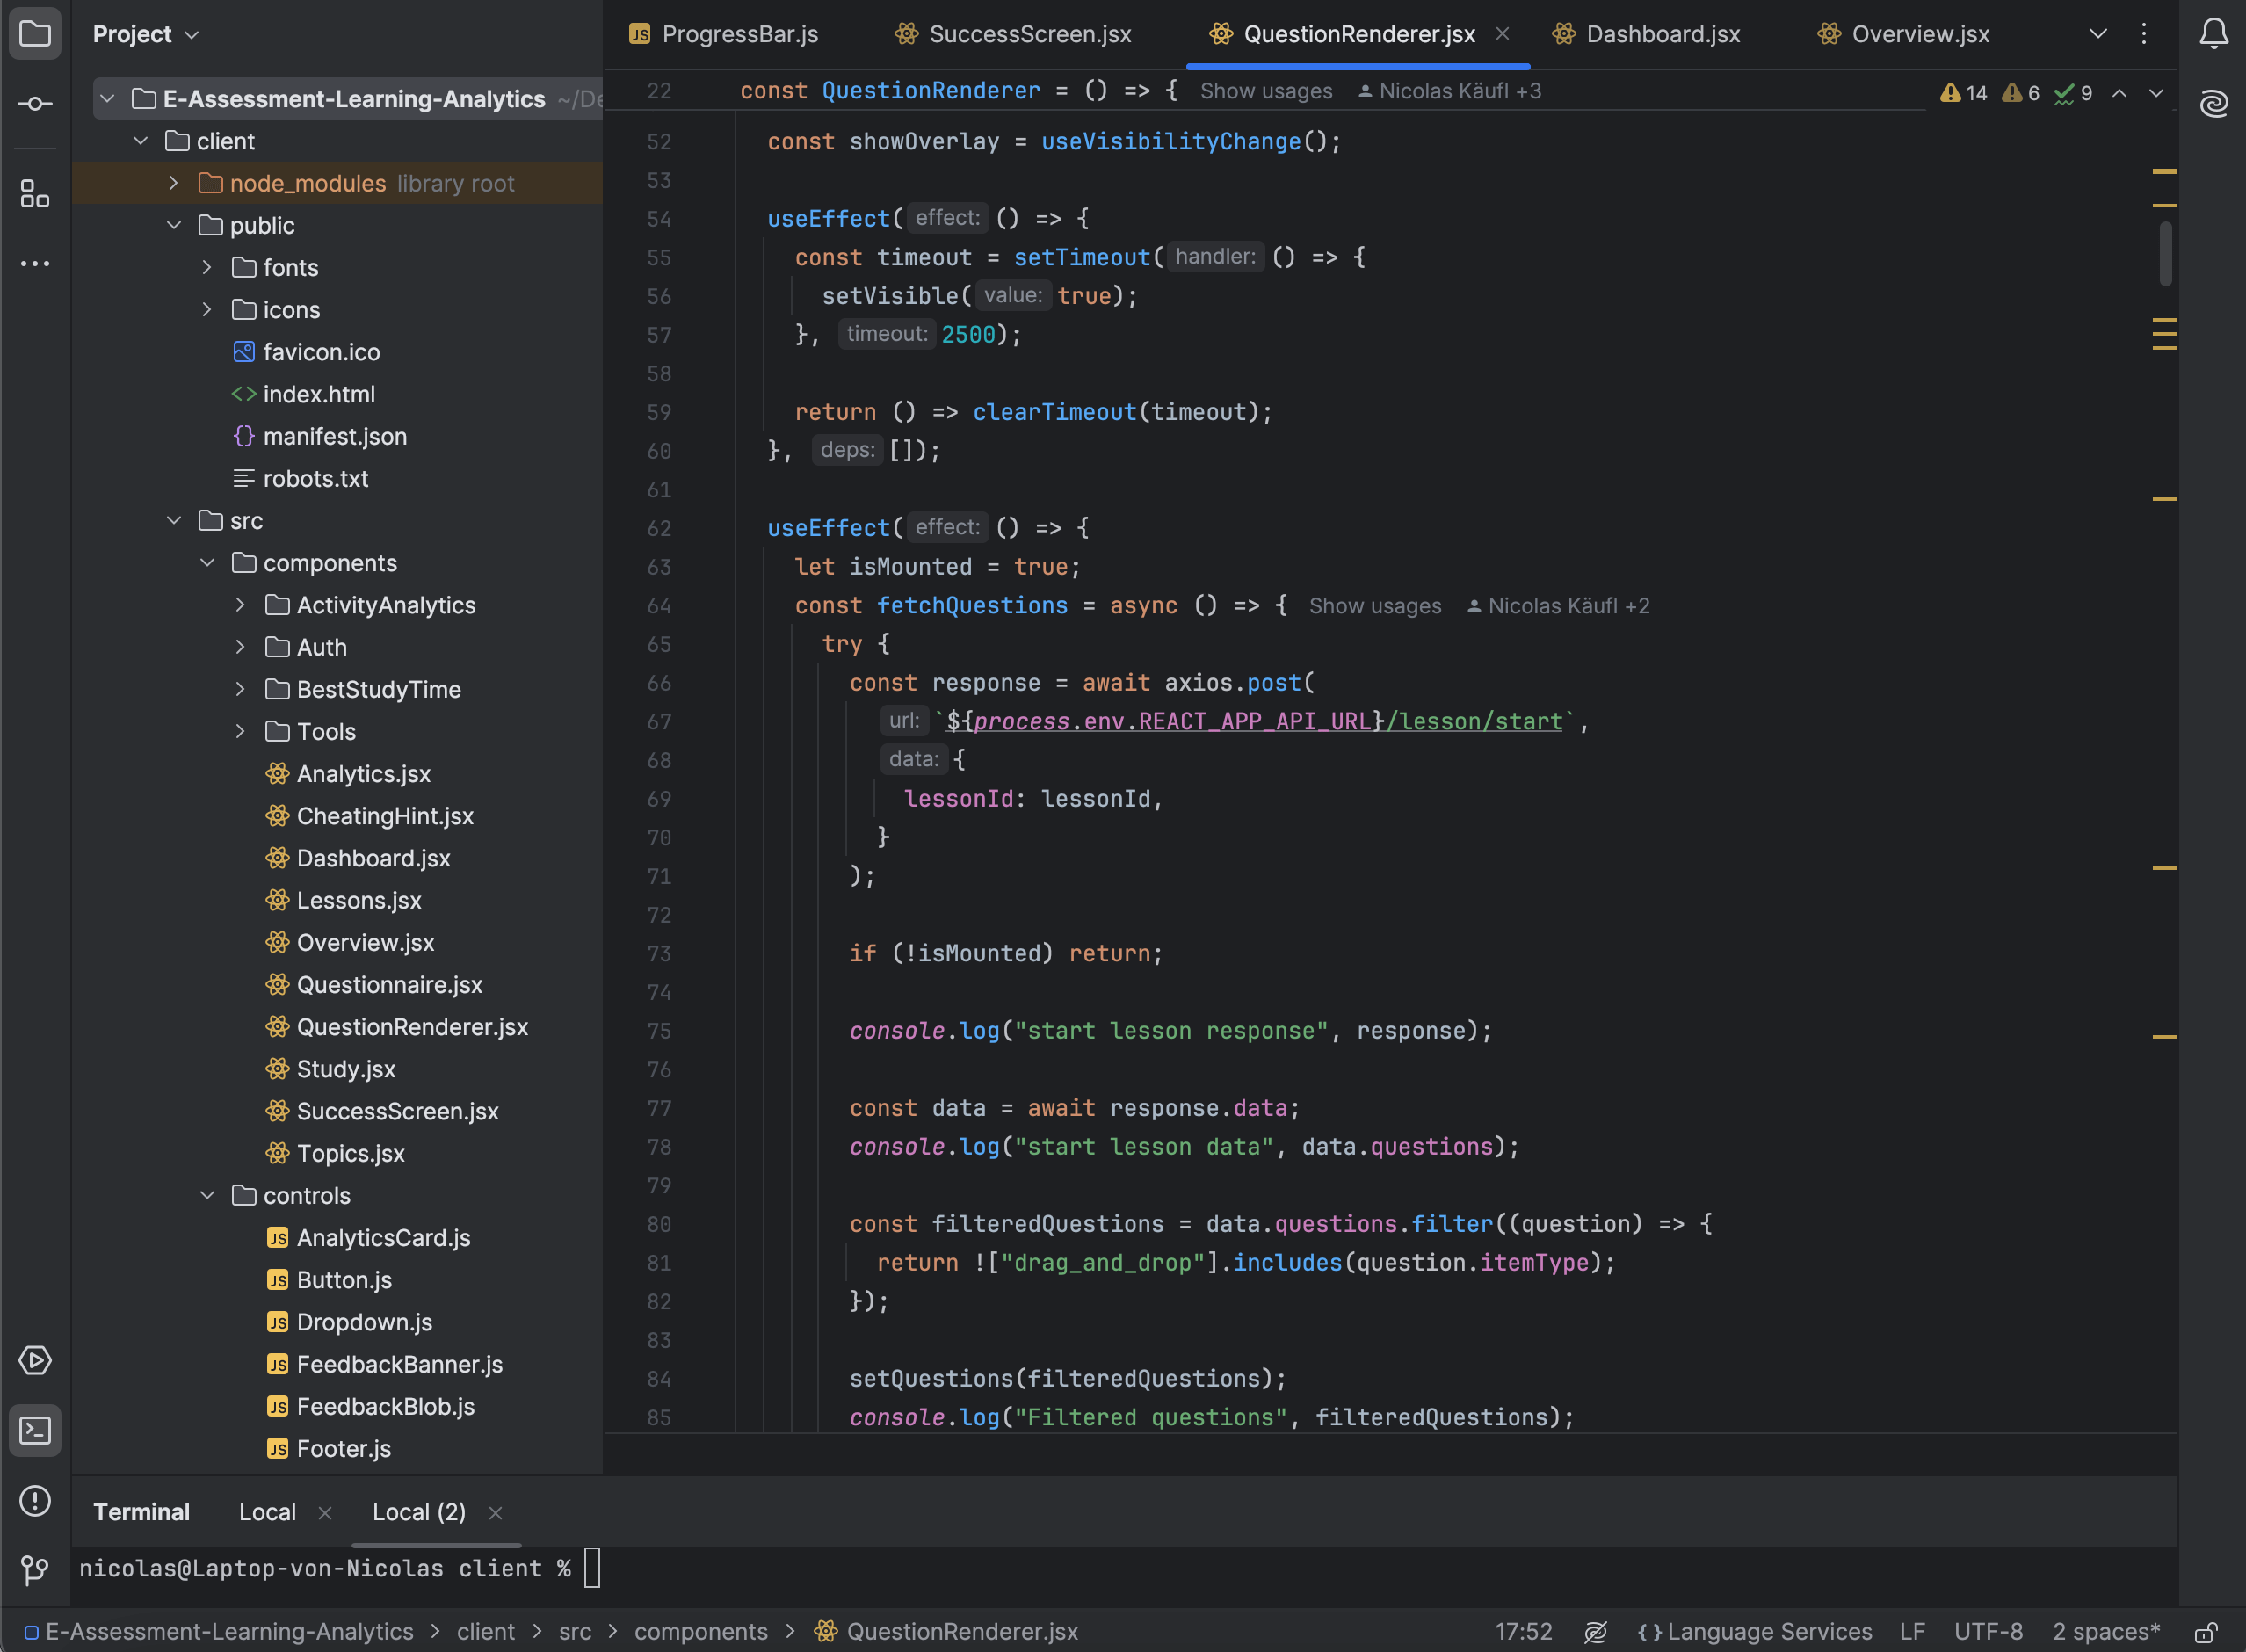Screen dimensions: 2246x1652
Task: Click the typo count 9 indicator
Action: coord(2073,93)
